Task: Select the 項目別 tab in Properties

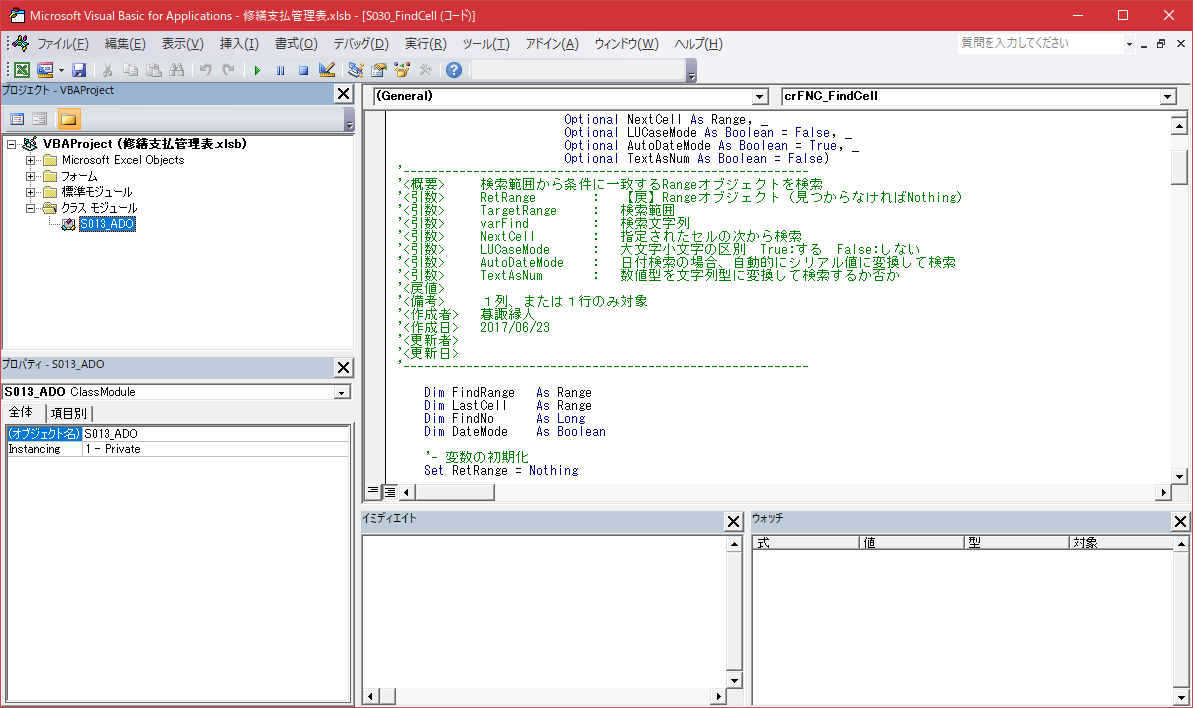Action: click(69, 413)
